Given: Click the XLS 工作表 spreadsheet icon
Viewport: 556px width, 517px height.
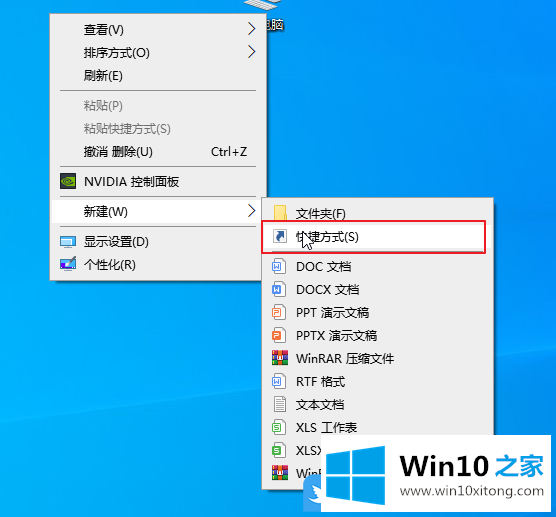Looking at the screenshot, I should (279, 427).
